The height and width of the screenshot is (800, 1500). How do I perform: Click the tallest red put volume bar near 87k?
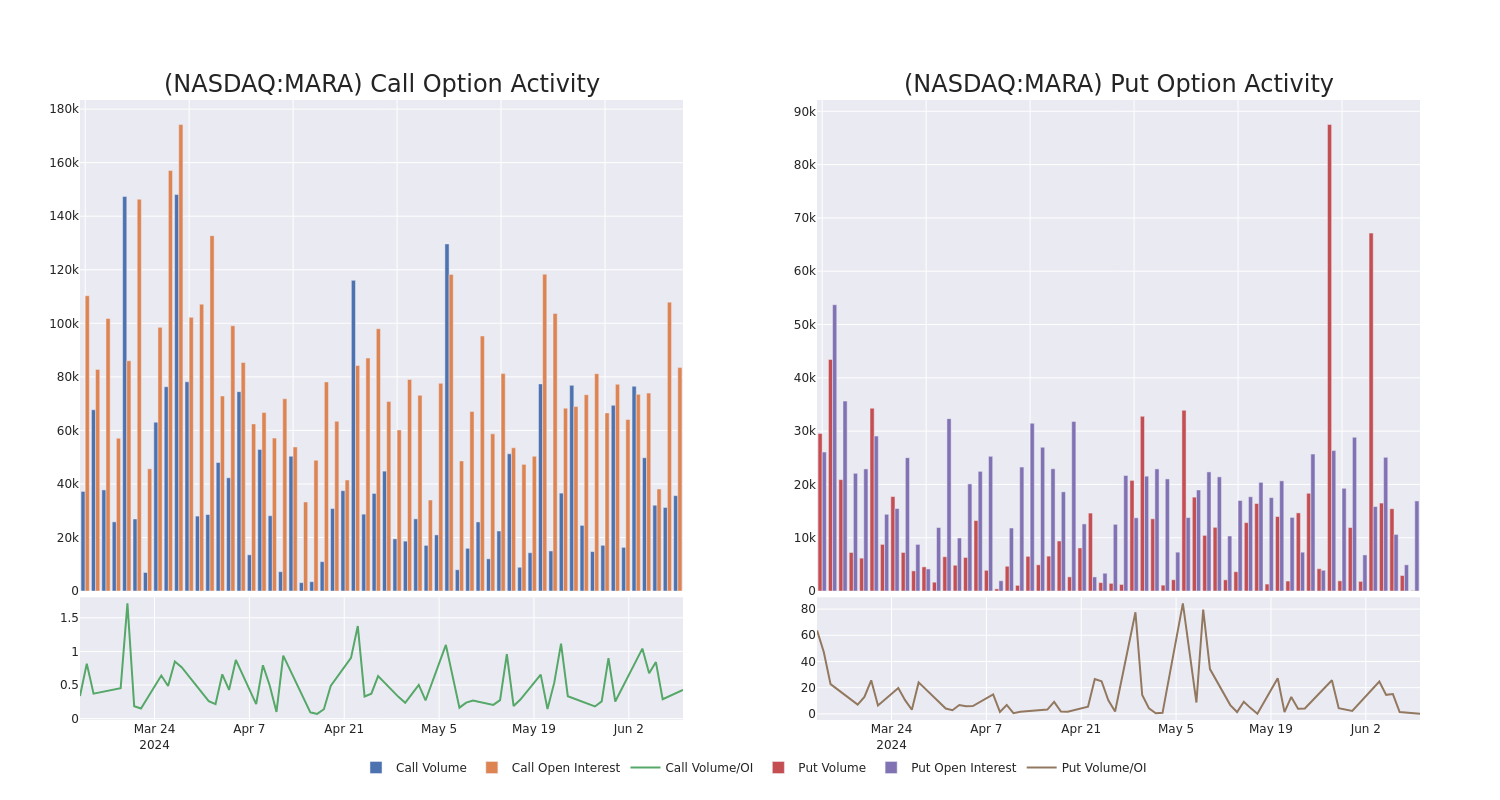point(1329,357)
